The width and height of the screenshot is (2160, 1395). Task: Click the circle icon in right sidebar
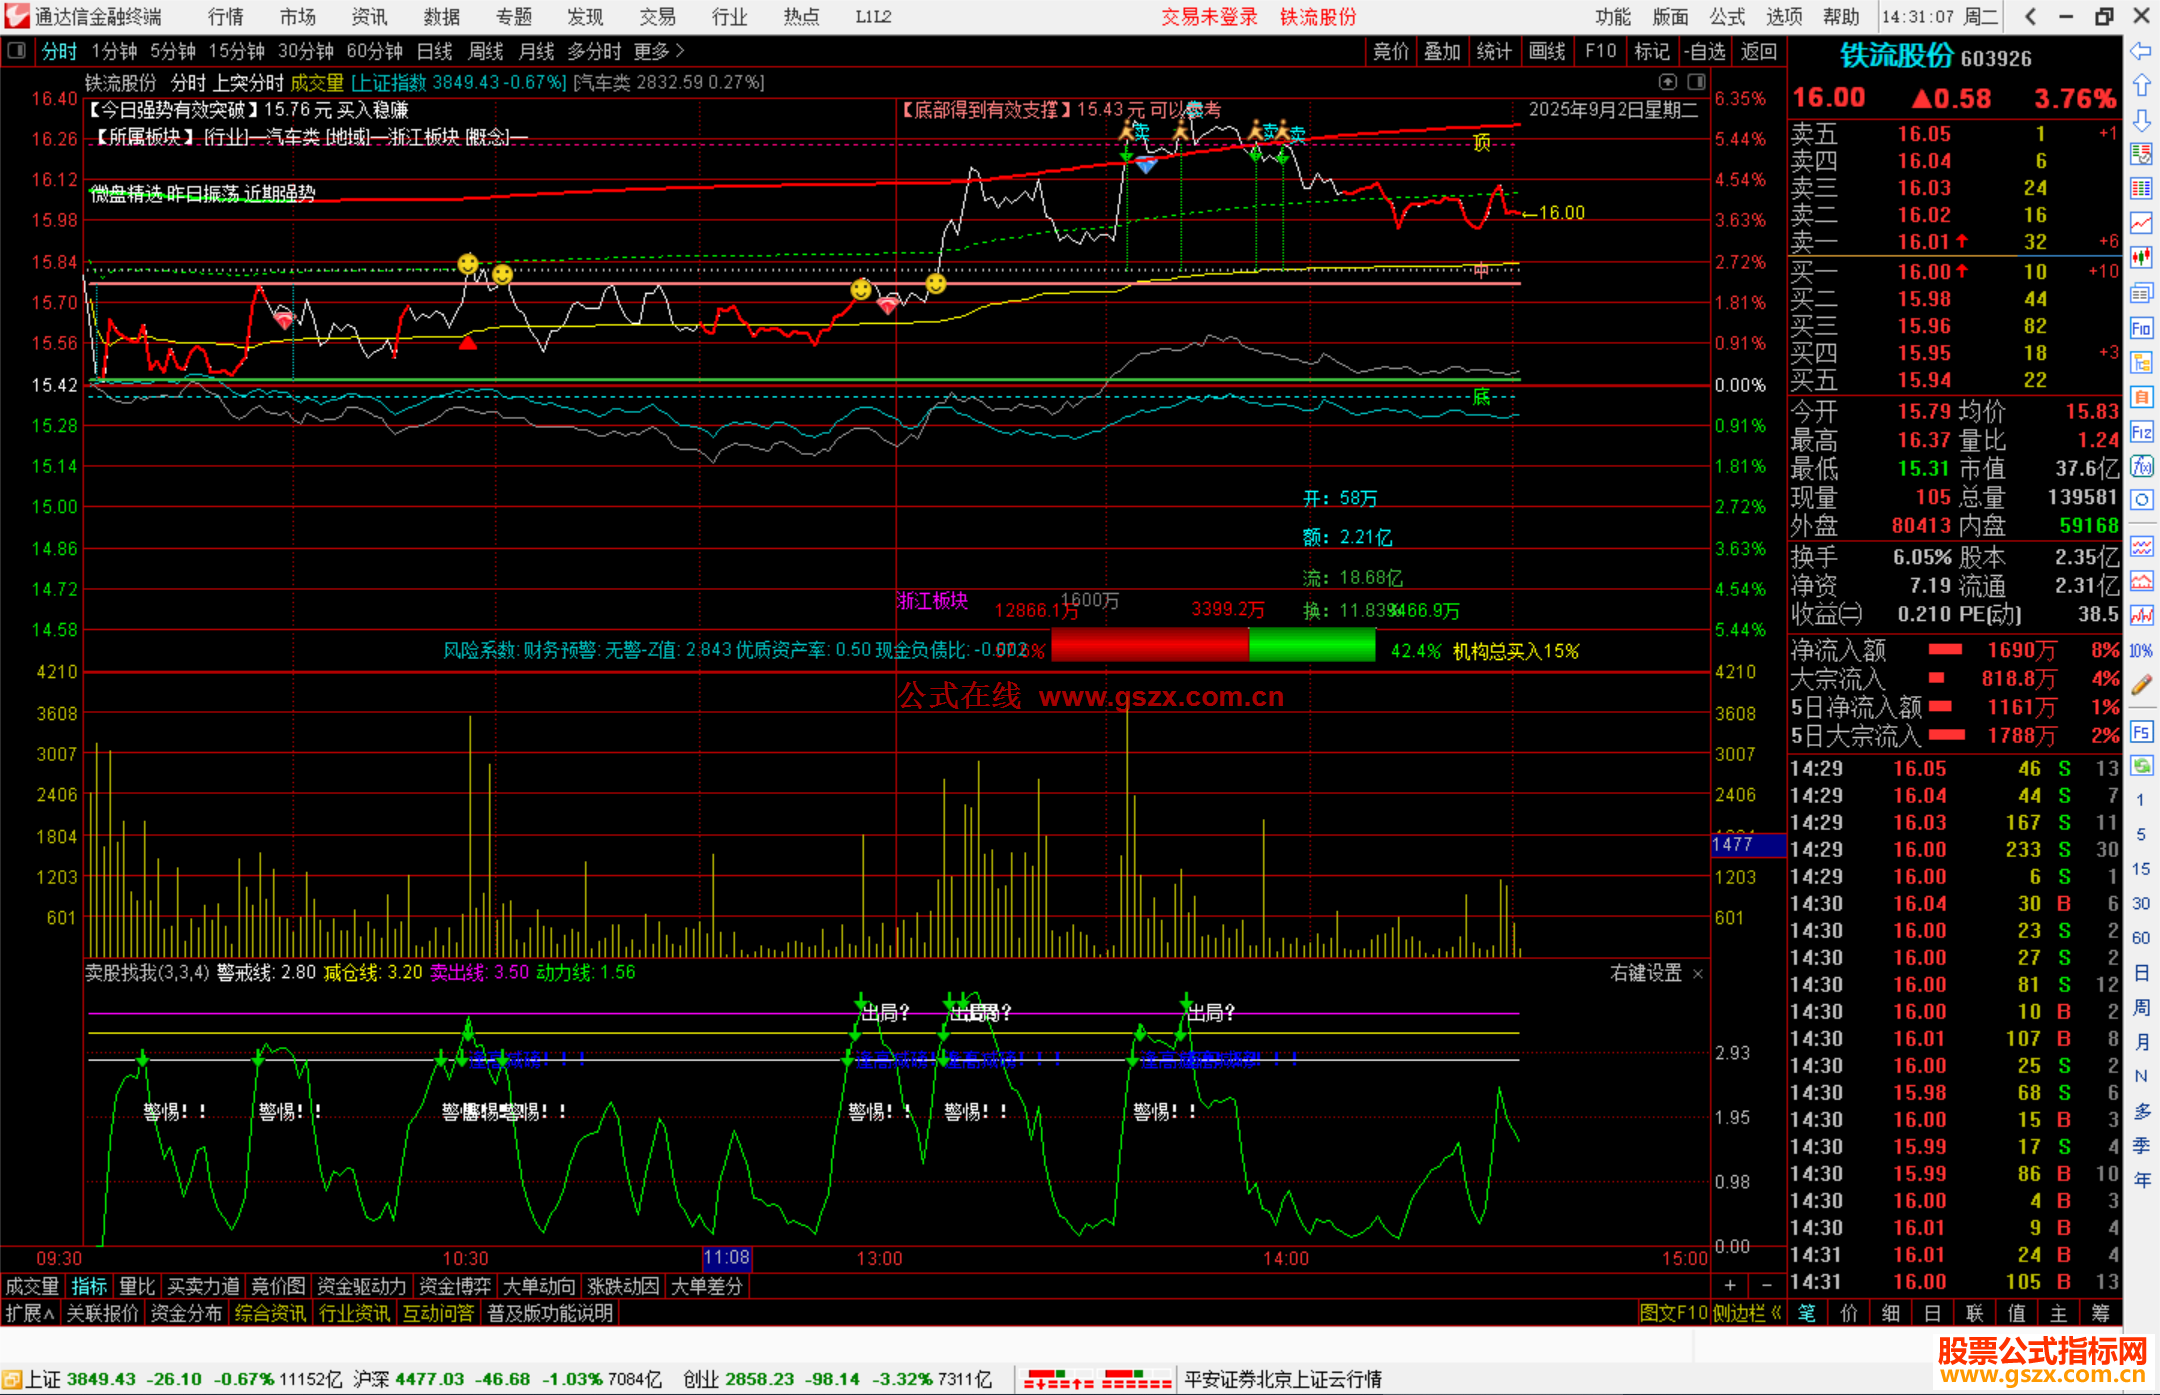click(x=2141, y=500)
